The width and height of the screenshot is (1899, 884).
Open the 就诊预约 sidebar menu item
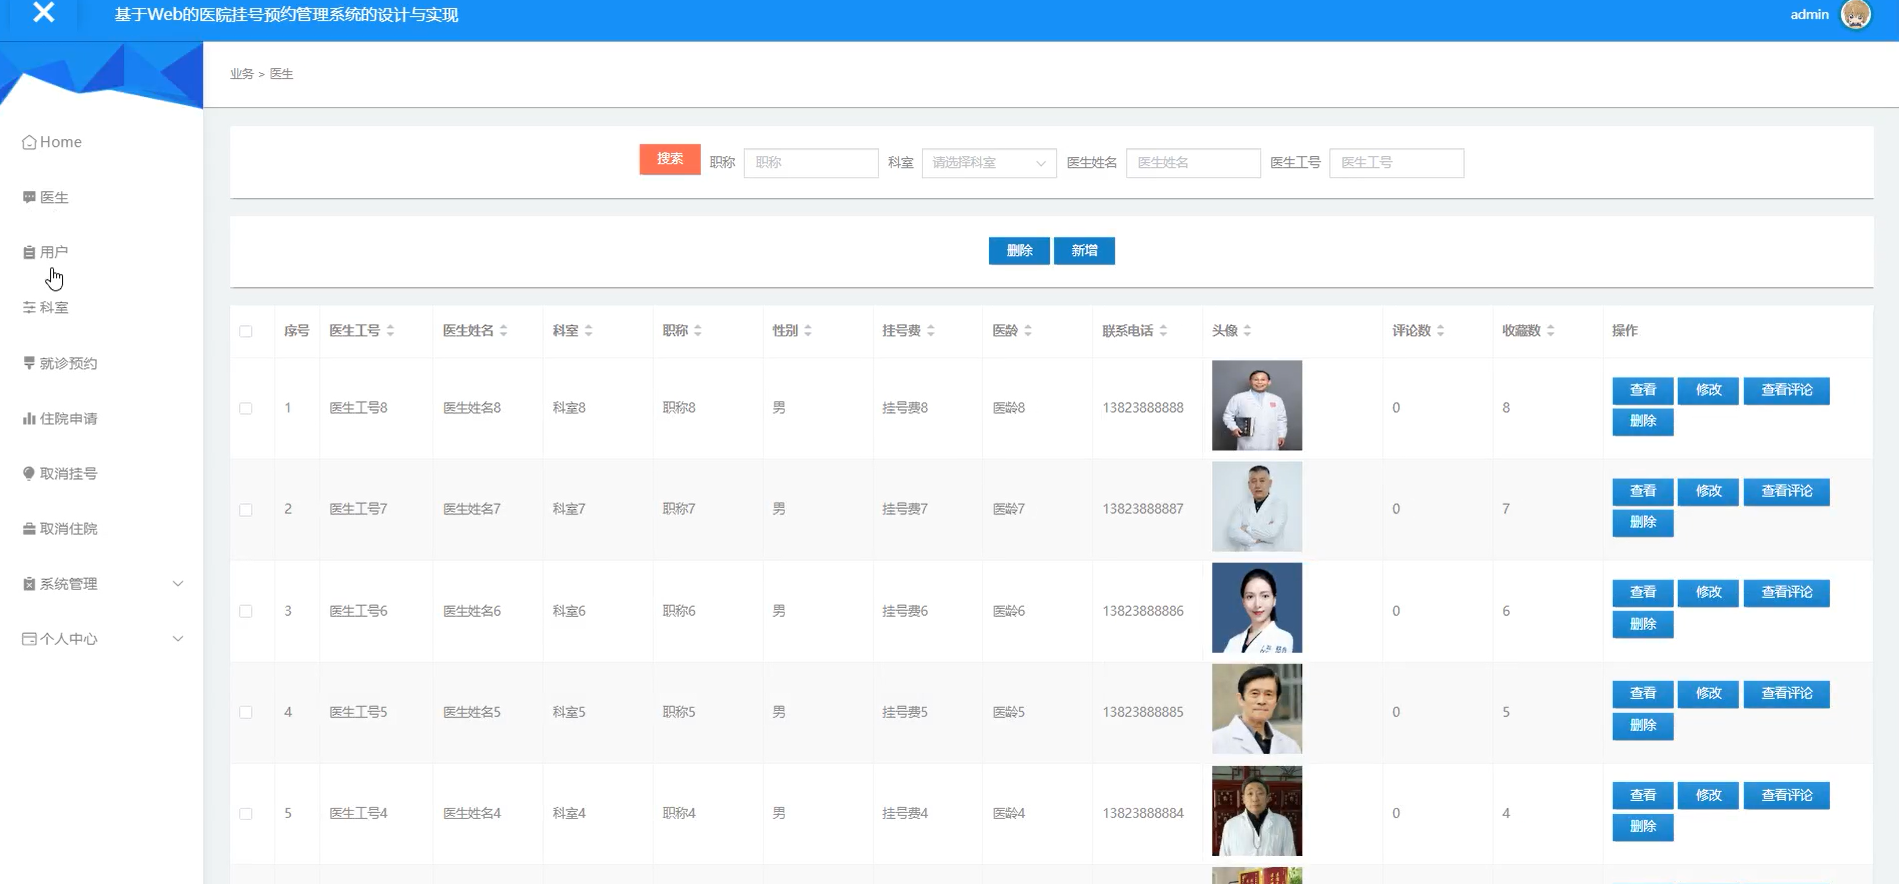(68, 363)
